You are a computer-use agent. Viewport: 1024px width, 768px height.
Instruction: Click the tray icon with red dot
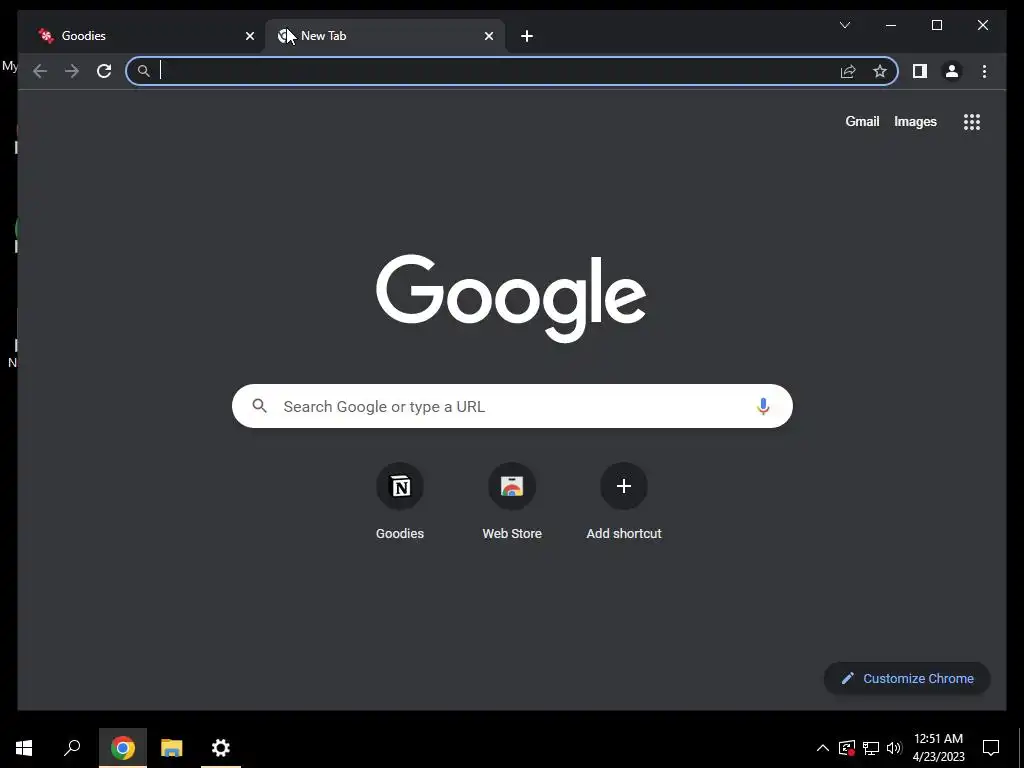coord(847,748)
